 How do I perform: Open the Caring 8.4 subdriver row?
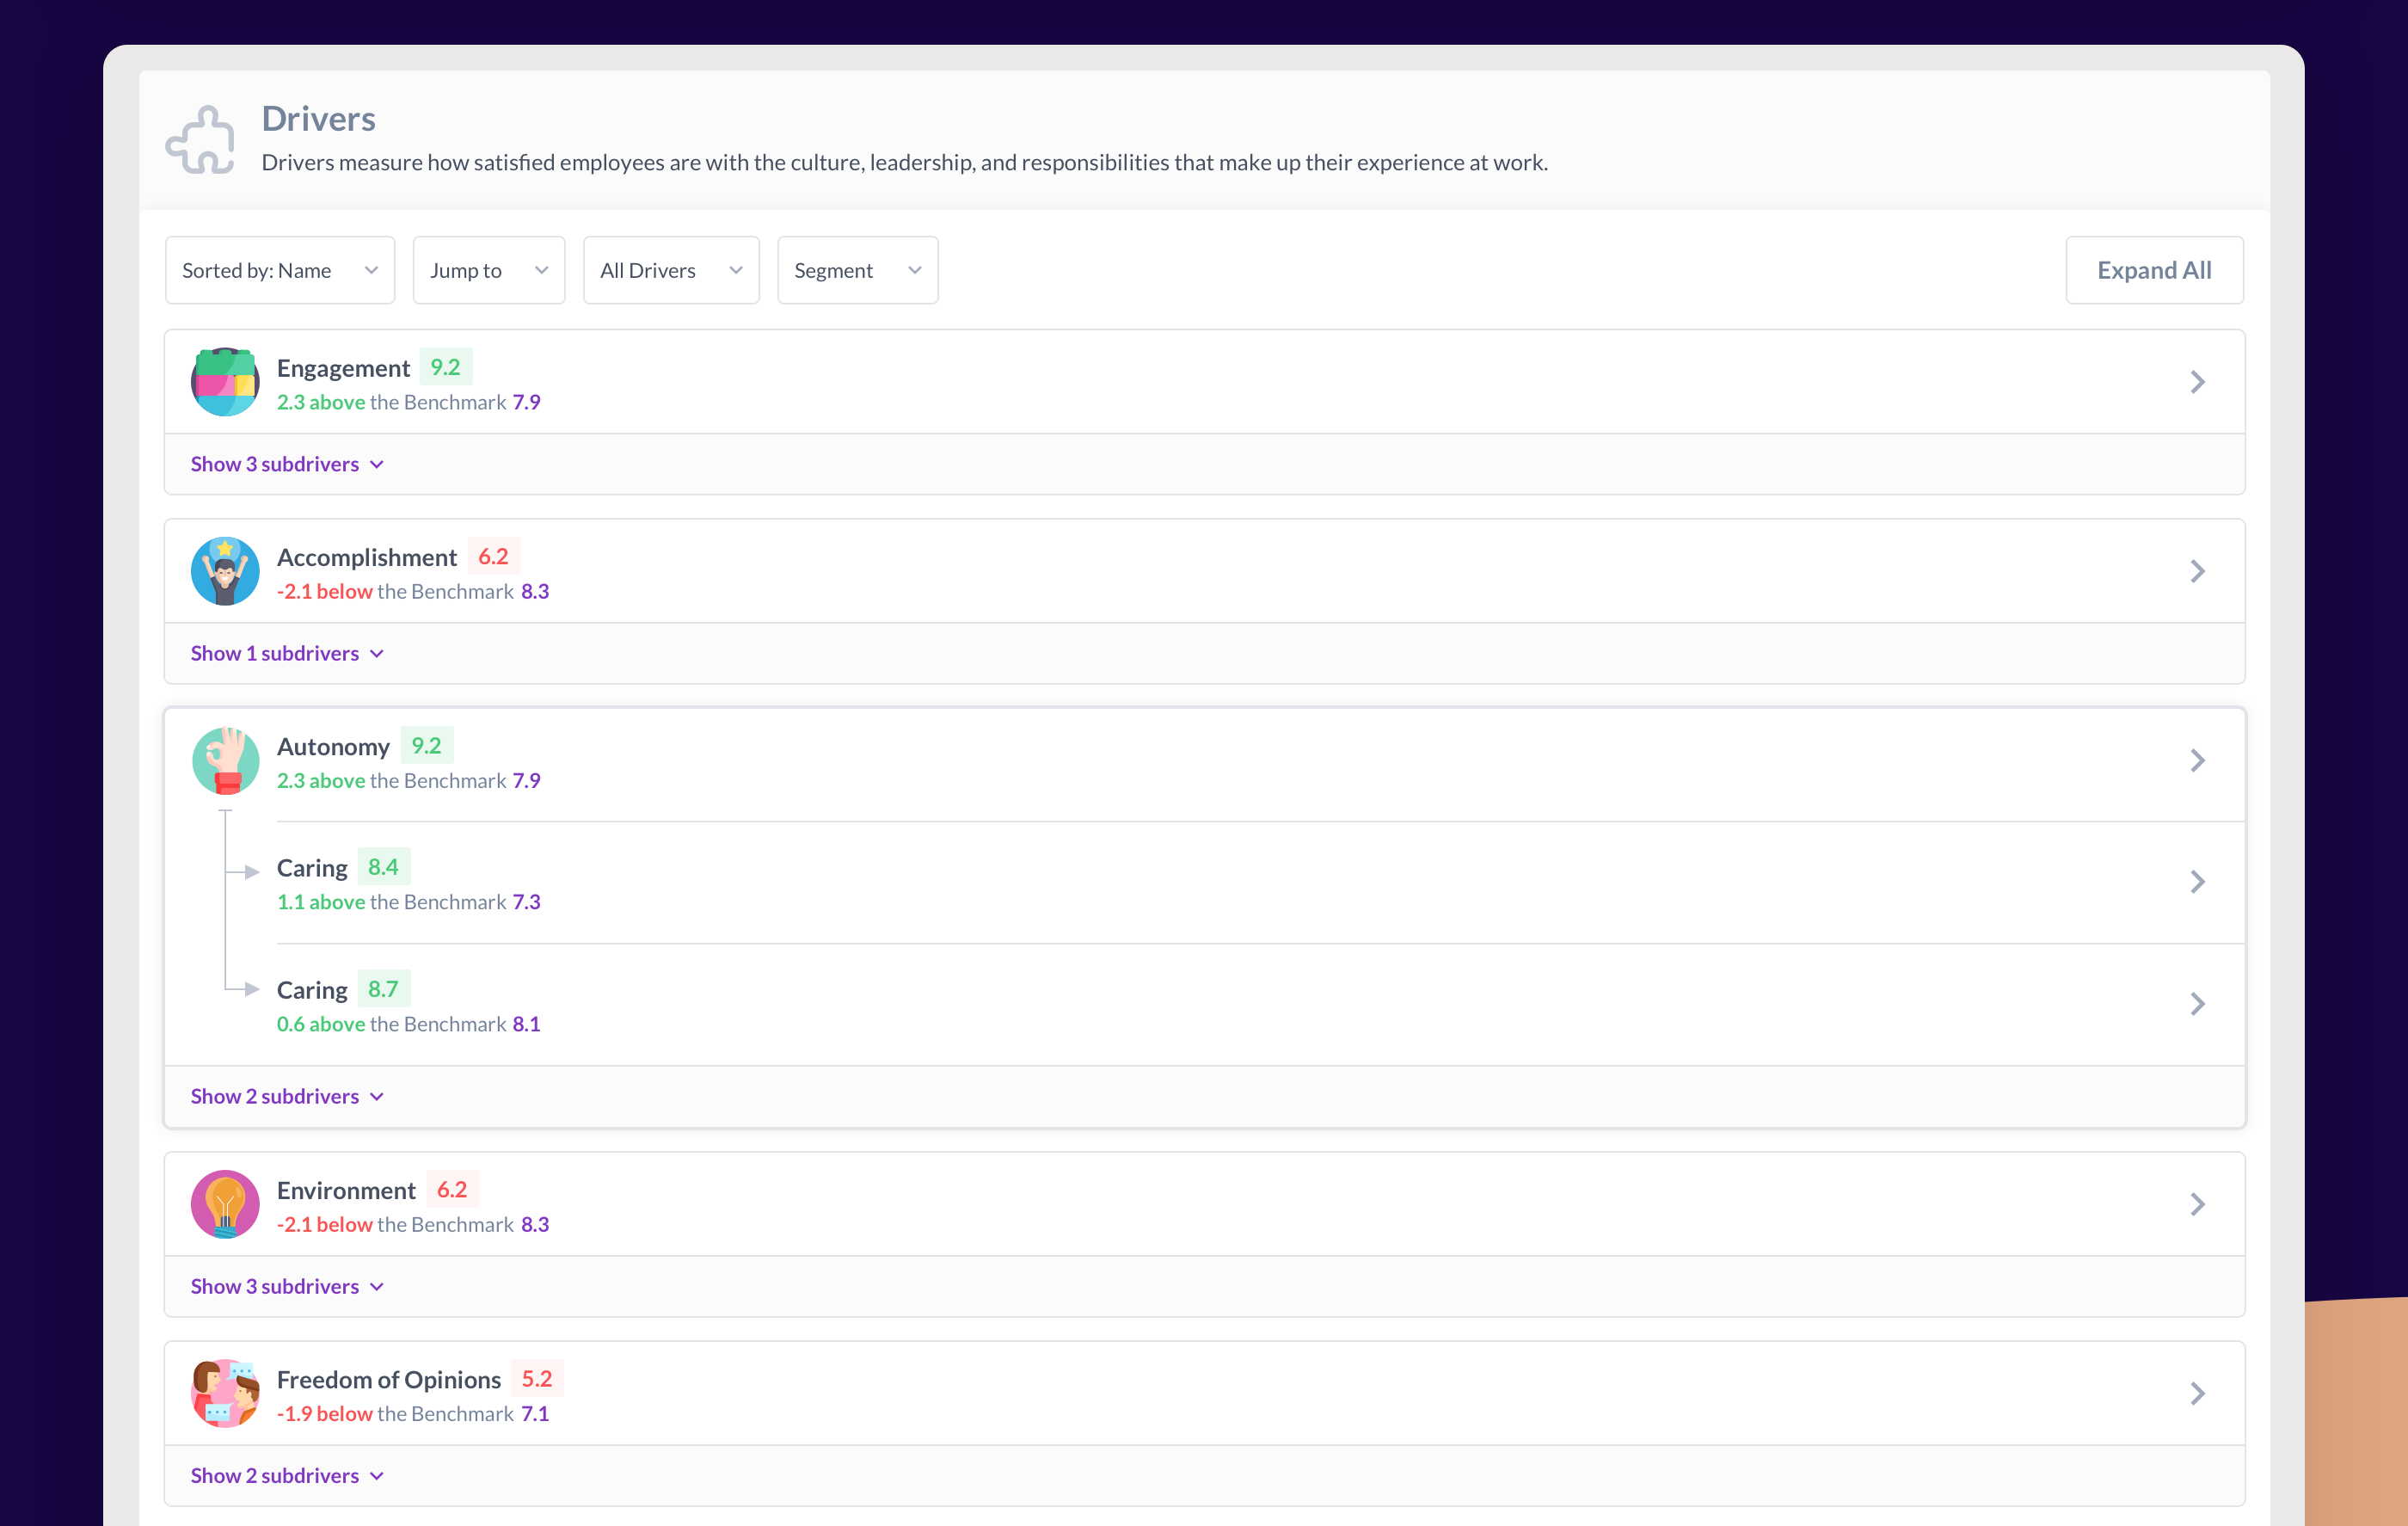pyautogui.click(x=1200, y=882)
